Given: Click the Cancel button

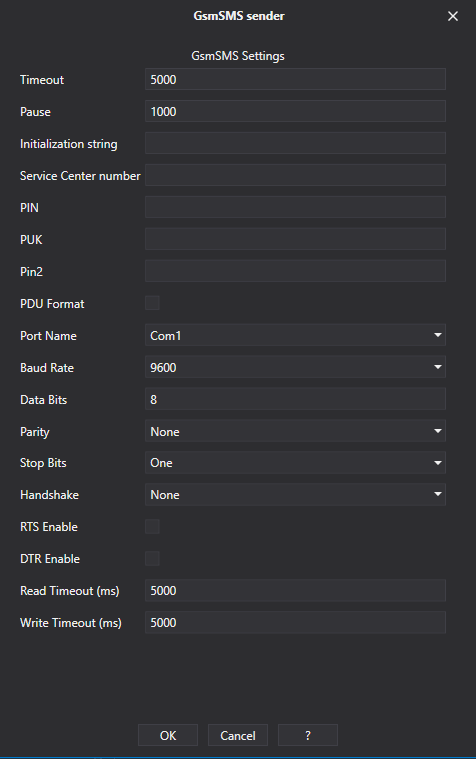Looking at the screenshot, I should [x=238, y=735].
